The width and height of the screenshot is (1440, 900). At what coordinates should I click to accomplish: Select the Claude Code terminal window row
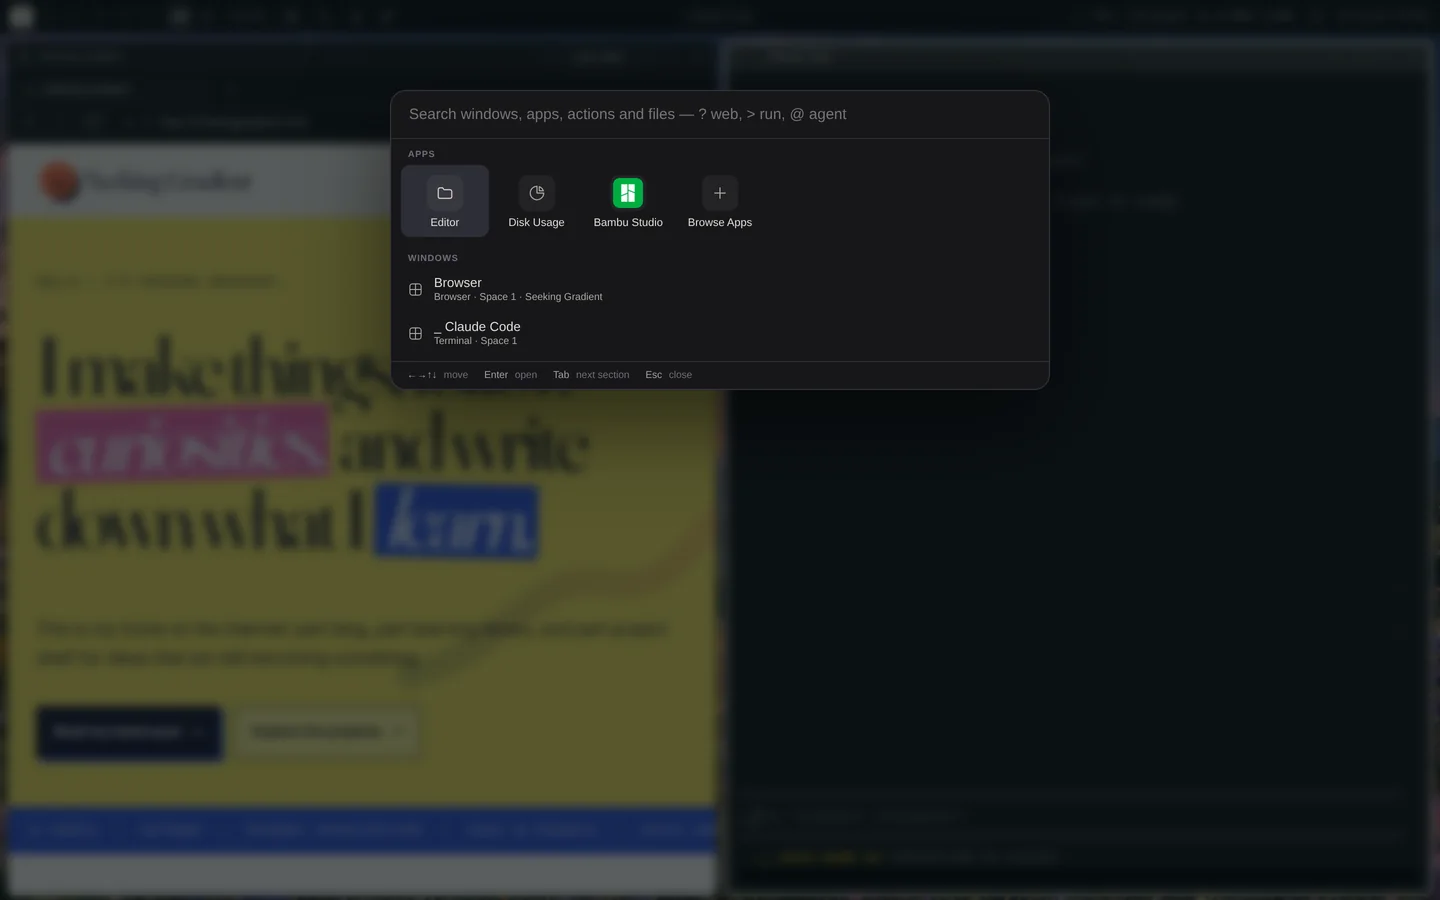click(x=720, y=333)
